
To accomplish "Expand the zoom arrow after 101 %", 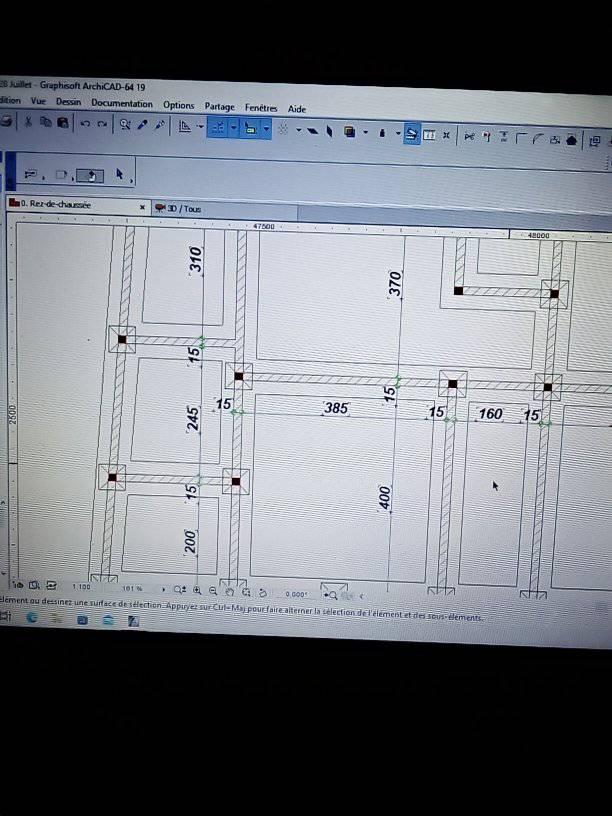I will click(x=163, y=589).
